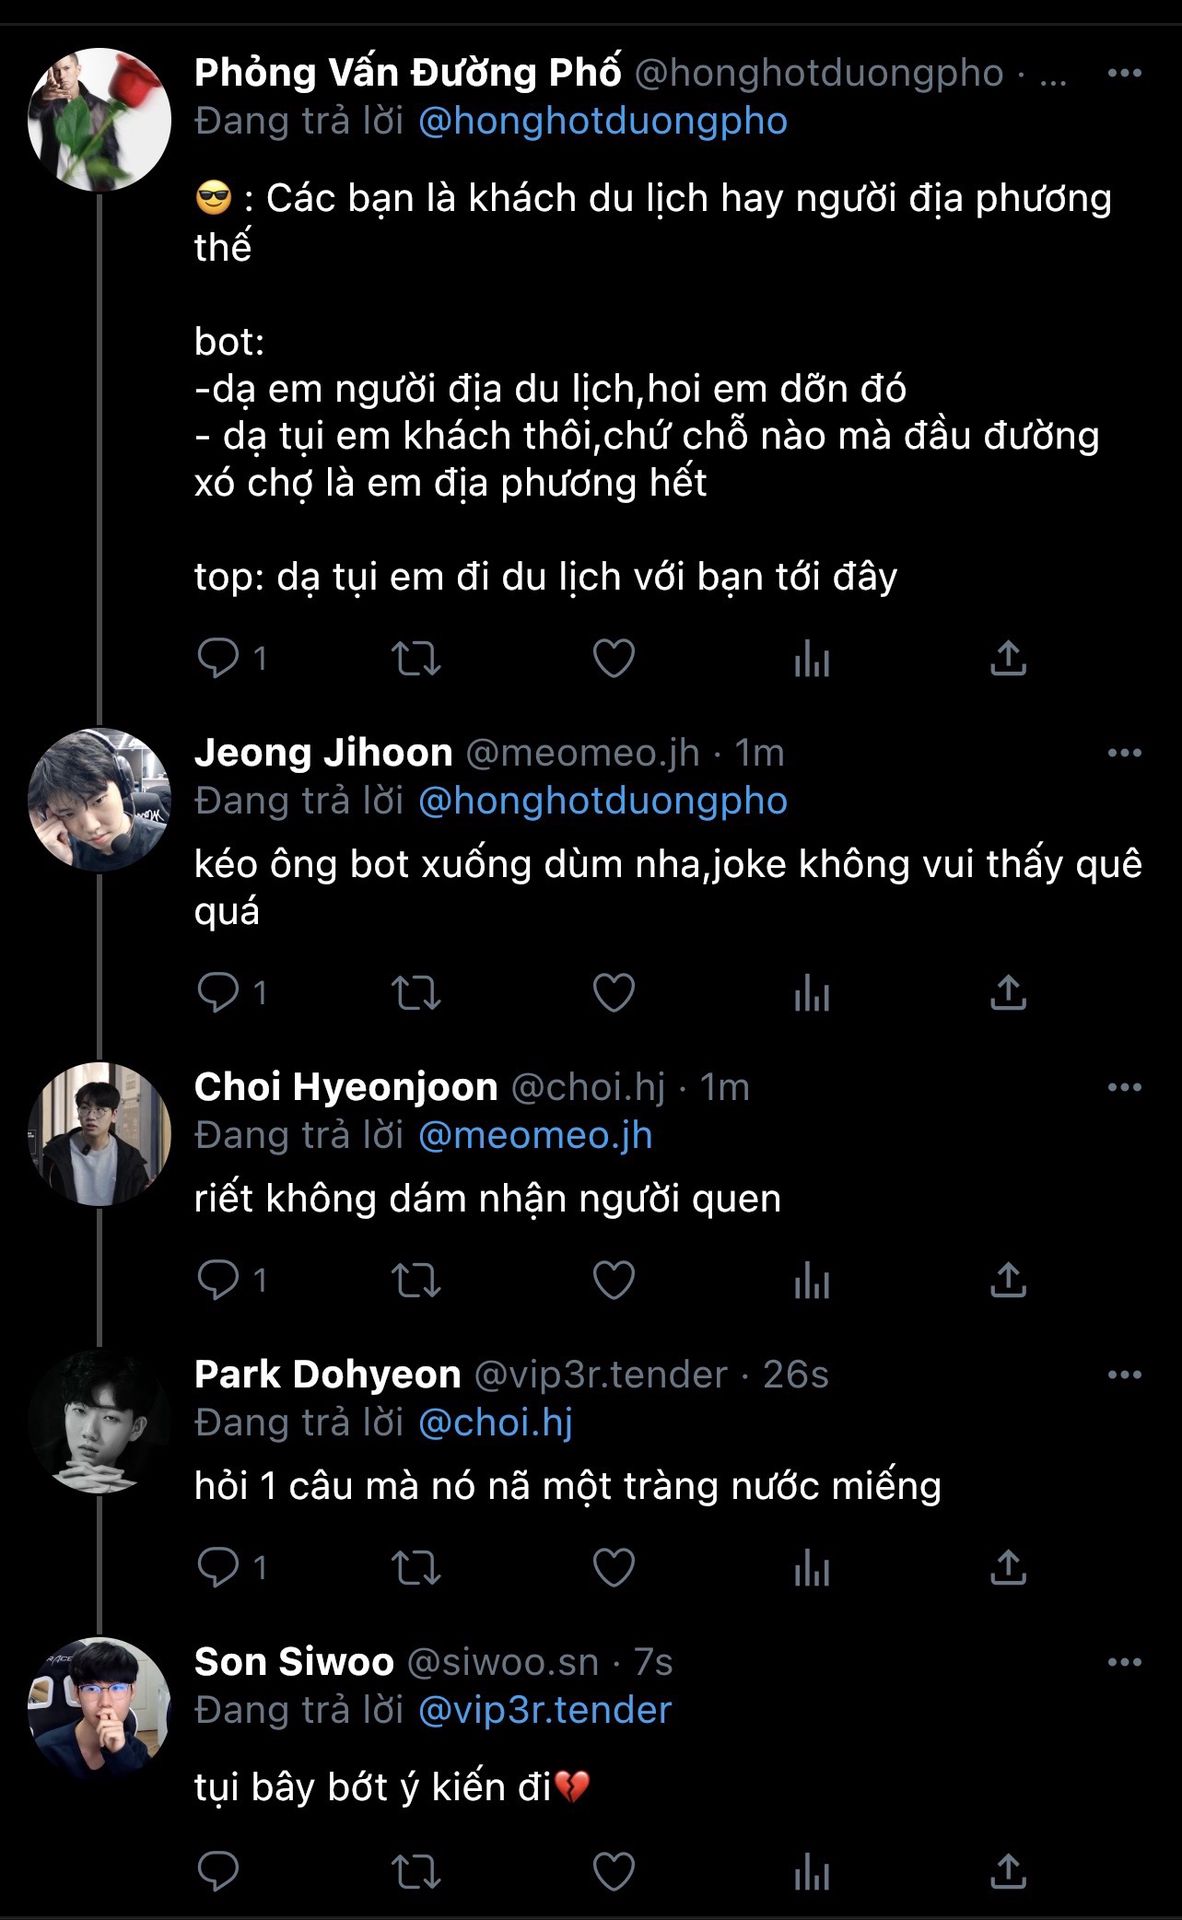The image size is (1182, 1920).
Task: Like Choi Hyeonjoon's reply
Action: [x=613, y=1280]
